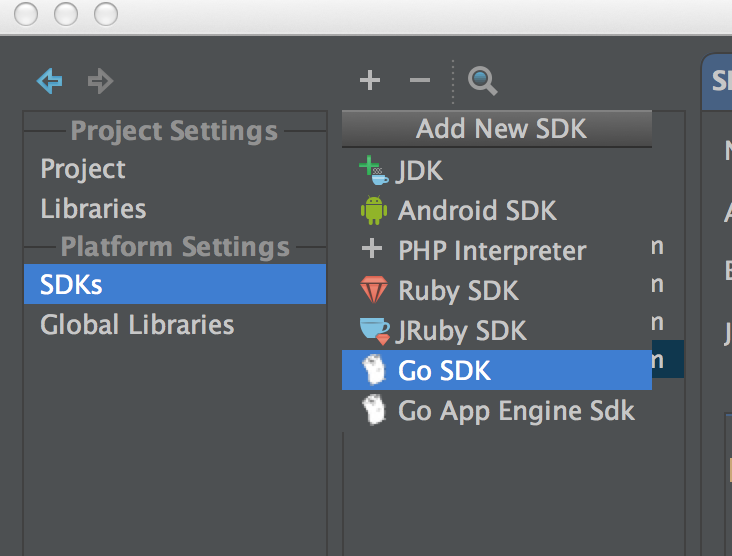
Task: Click the third gray window control button
Action: 106,14
